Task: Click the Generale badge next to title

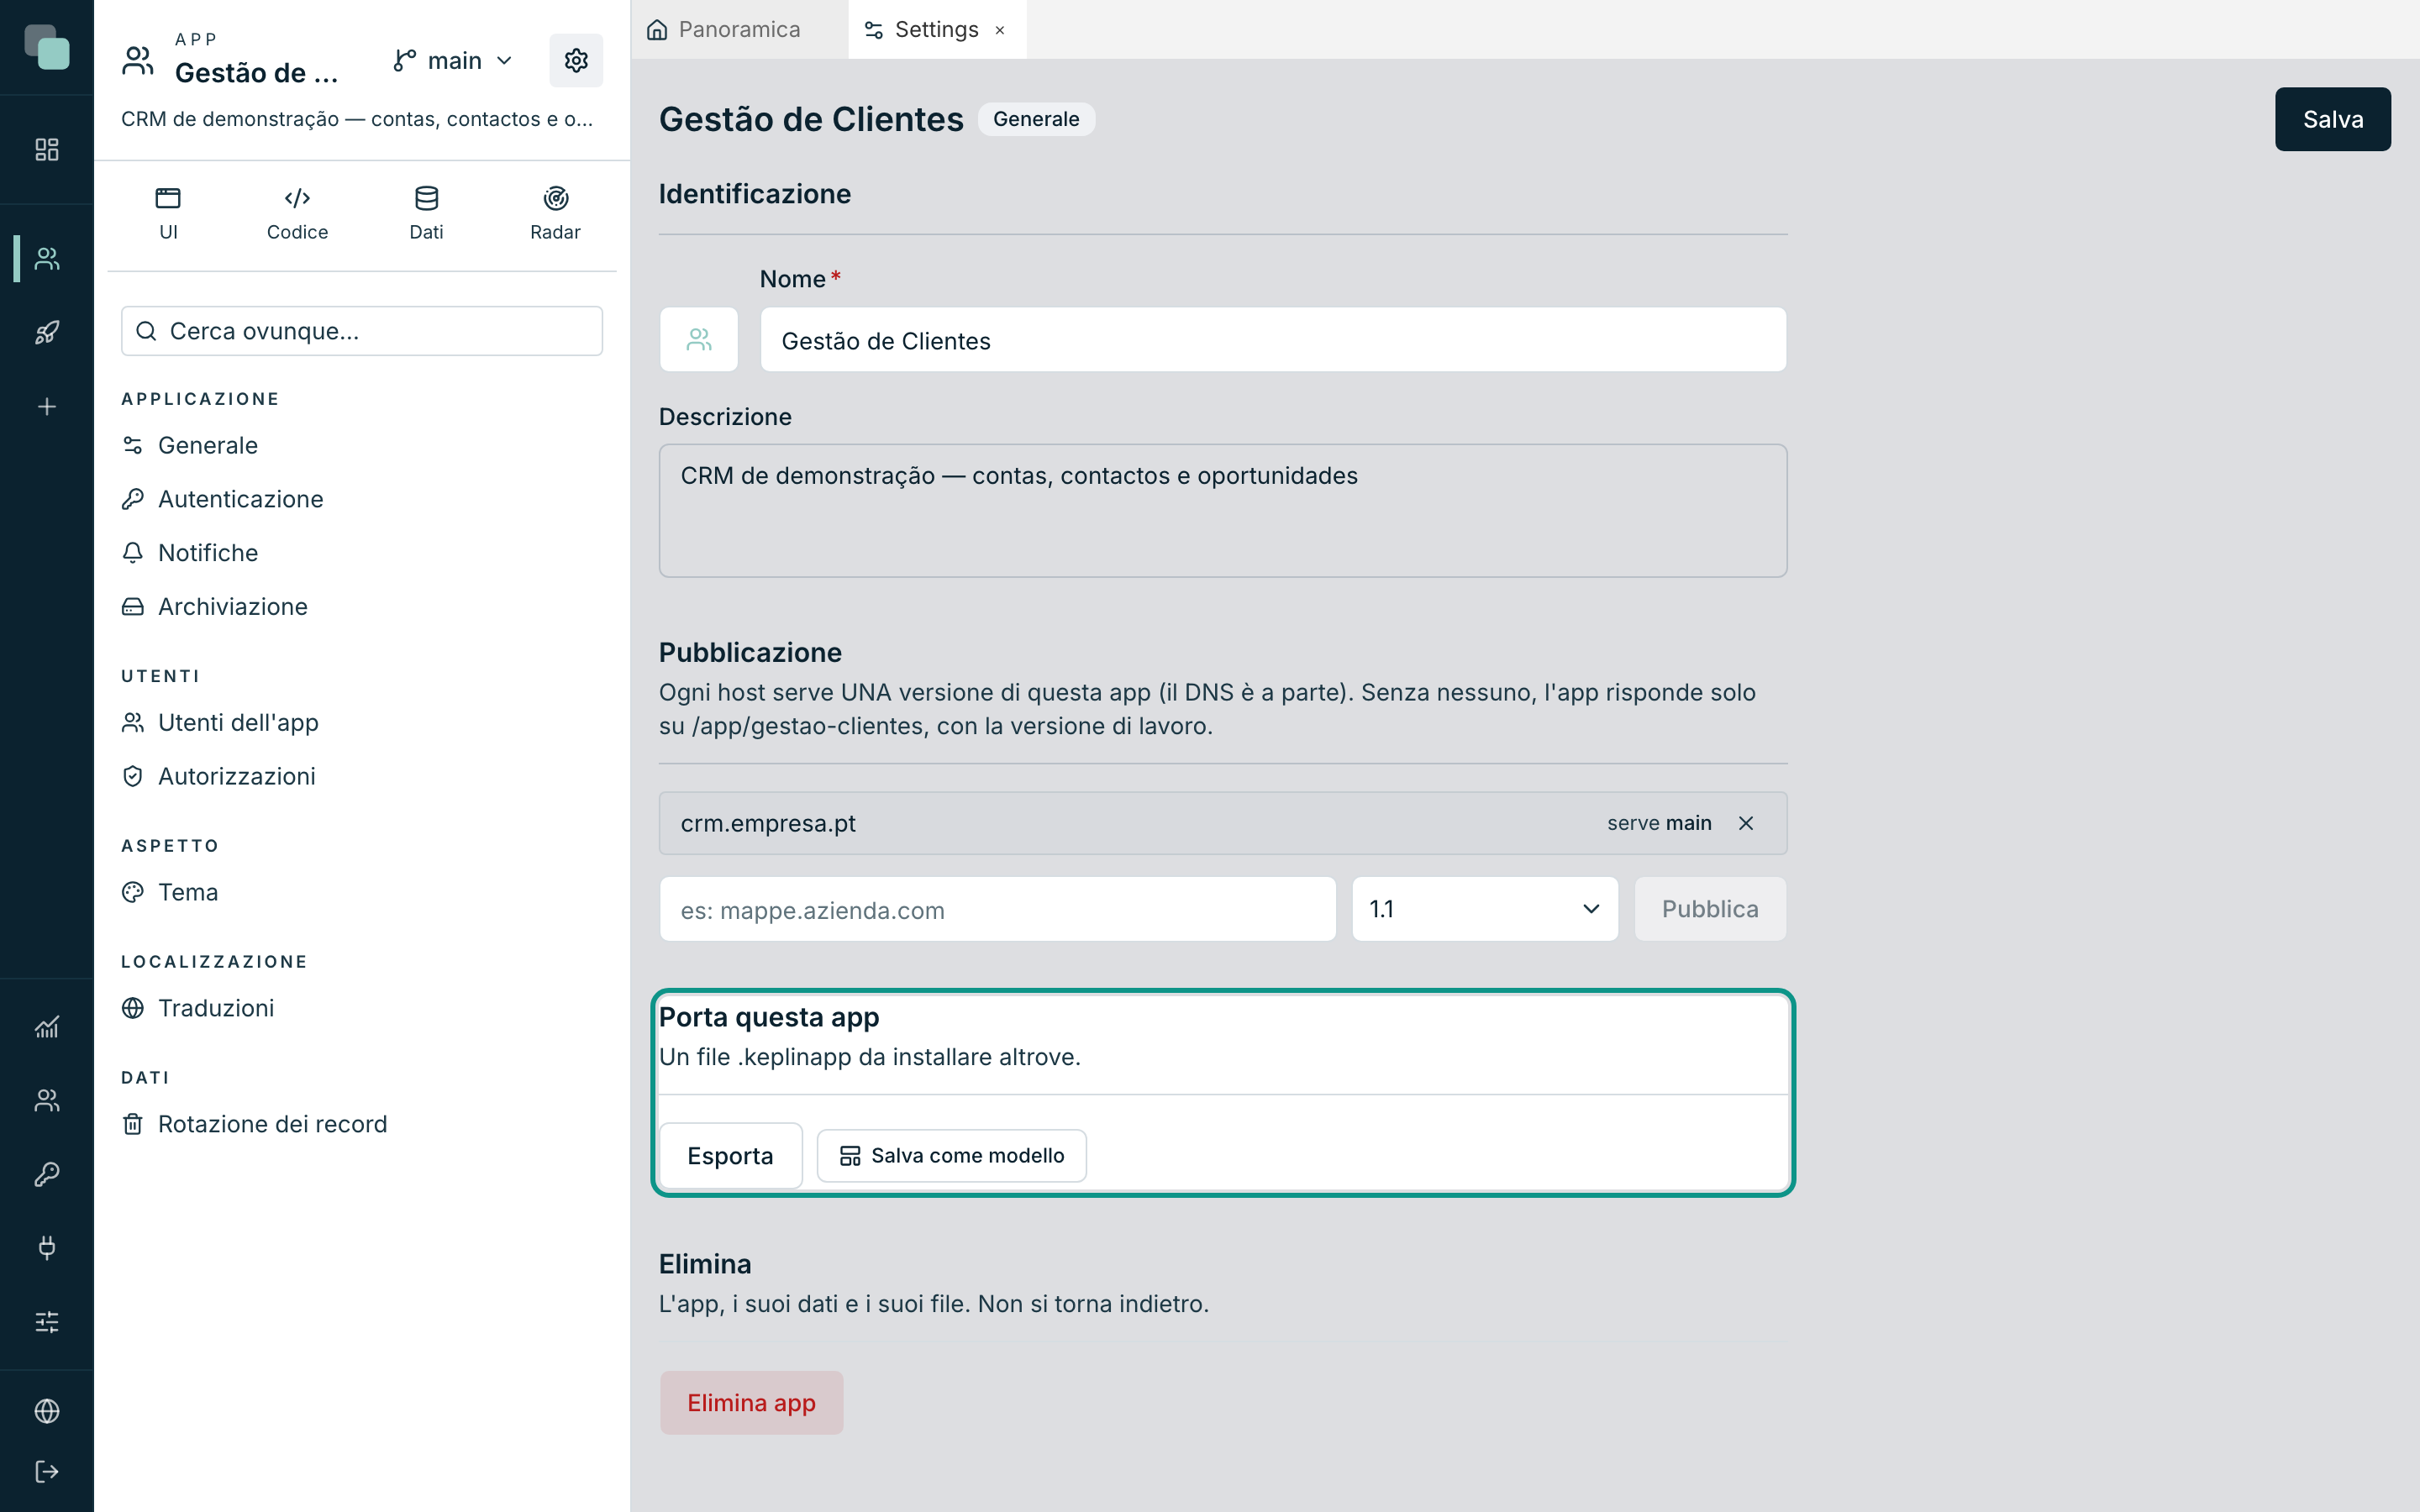Action: [1035, 119]
